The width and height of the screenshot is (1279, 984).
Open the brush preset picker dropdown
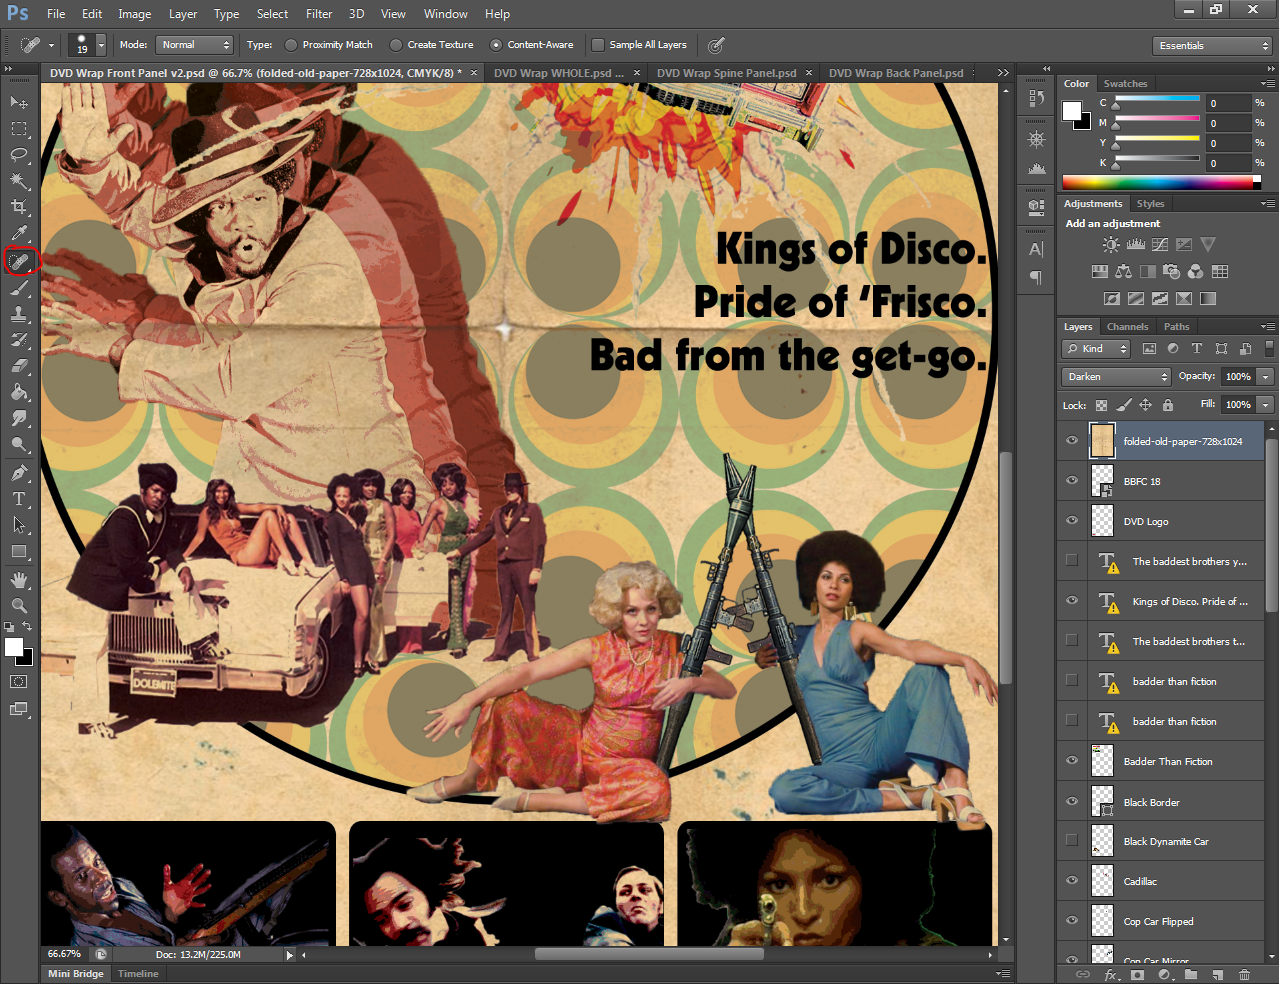coord(101,45)
